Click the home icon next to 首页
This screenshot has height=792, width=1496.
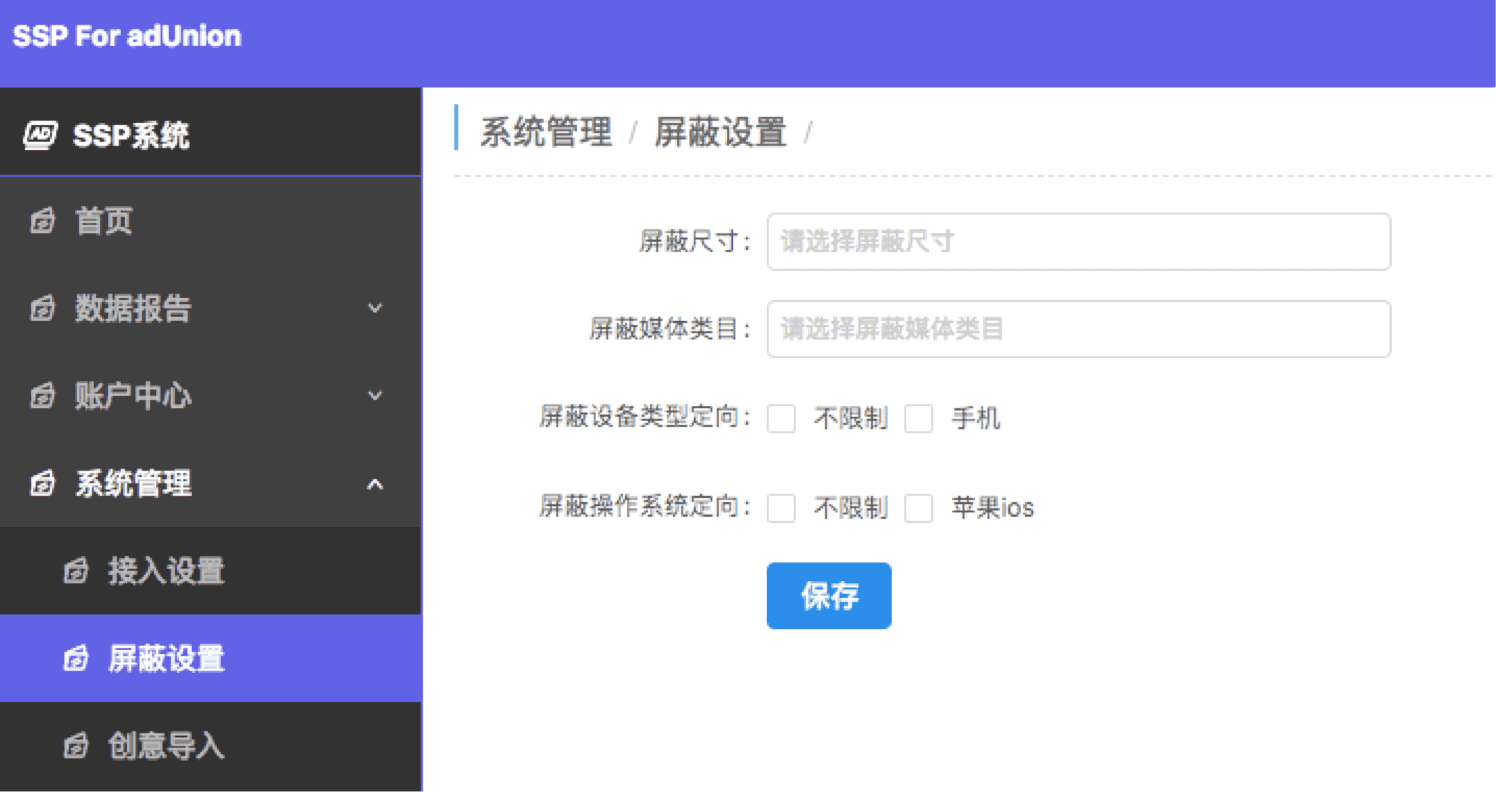pyautogui.click(x=42, y=221)
